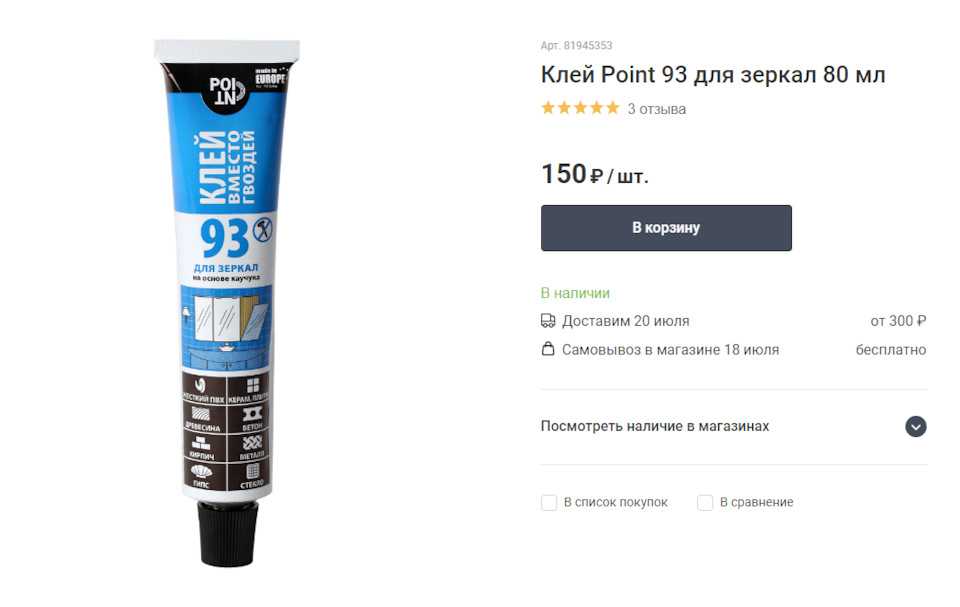
Task: Click the delivery truck icon
Action: [548, 321]
